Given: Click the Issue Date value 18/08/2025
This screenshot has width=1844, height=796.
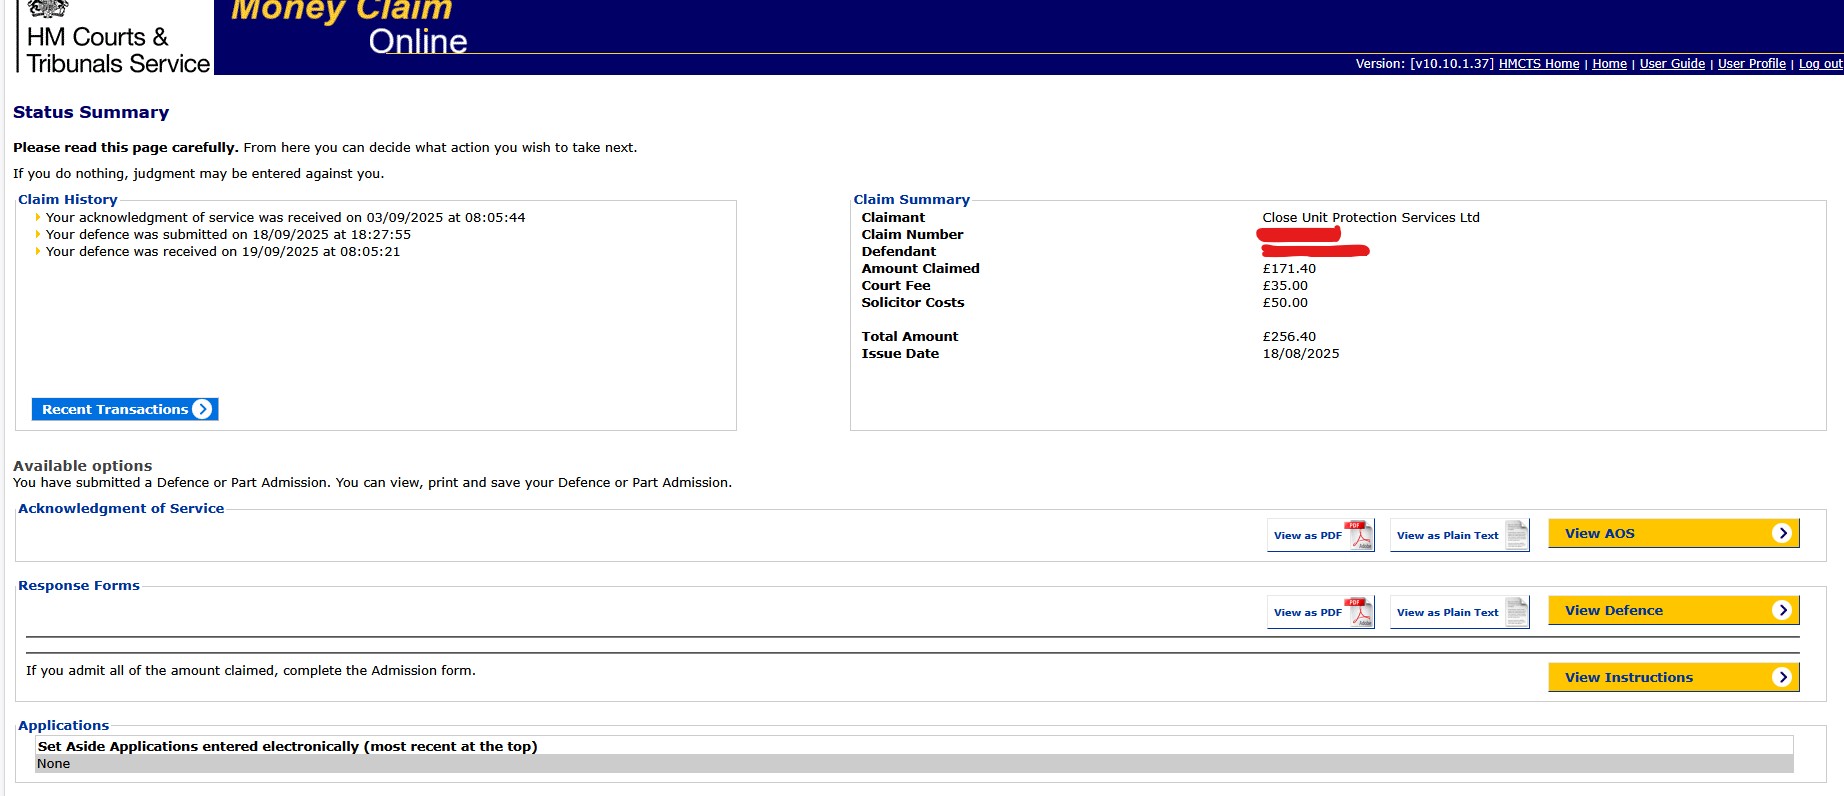Looking at the screenshot, I should click(1300, 353).
